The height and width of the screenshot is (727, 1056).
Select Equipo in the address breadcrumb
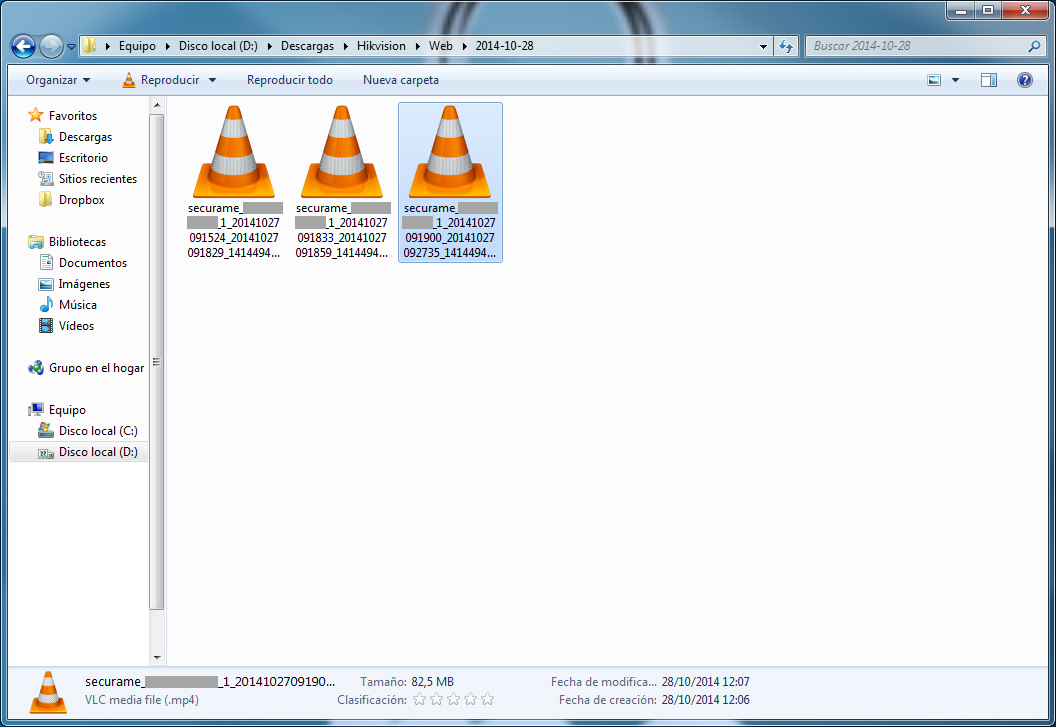pyautogui.click(x=137, y=46)
